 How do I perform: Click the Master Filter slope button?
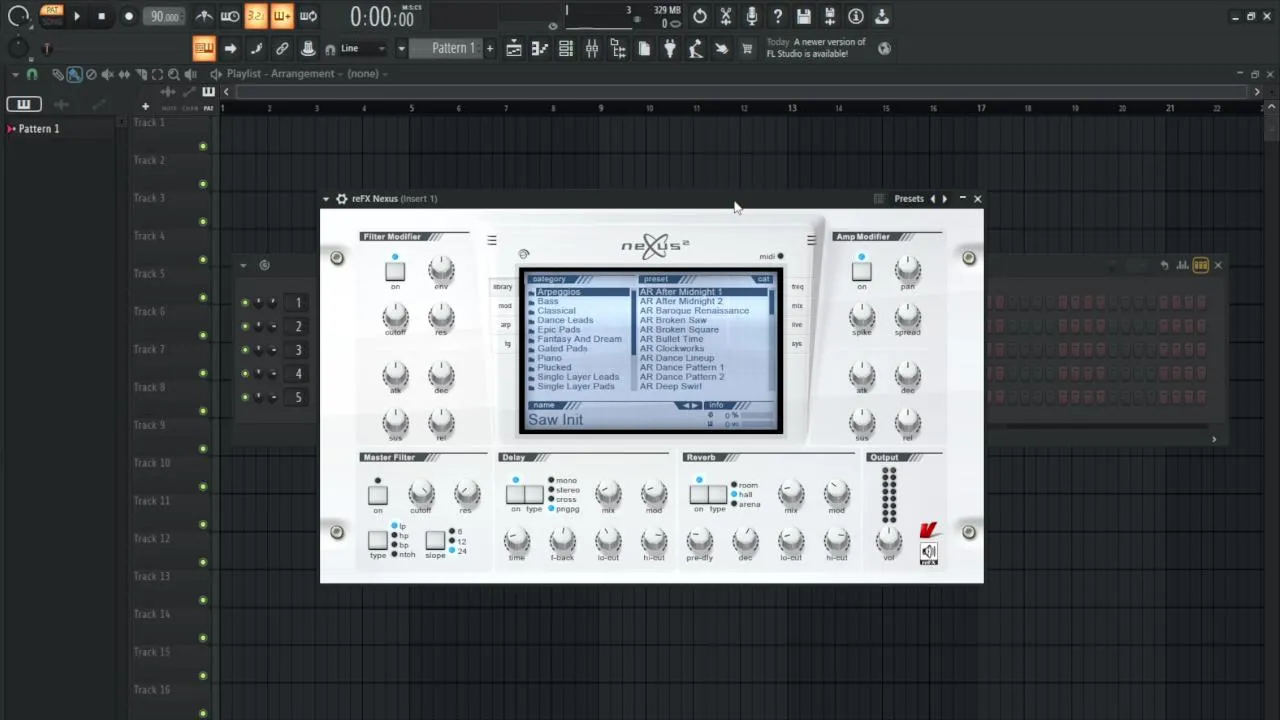(x=435, y=540)
